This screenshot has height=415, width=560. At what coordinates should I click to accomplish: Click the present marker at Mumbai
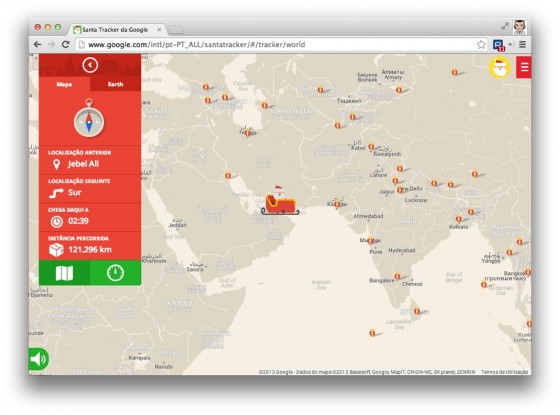[371, 241]
